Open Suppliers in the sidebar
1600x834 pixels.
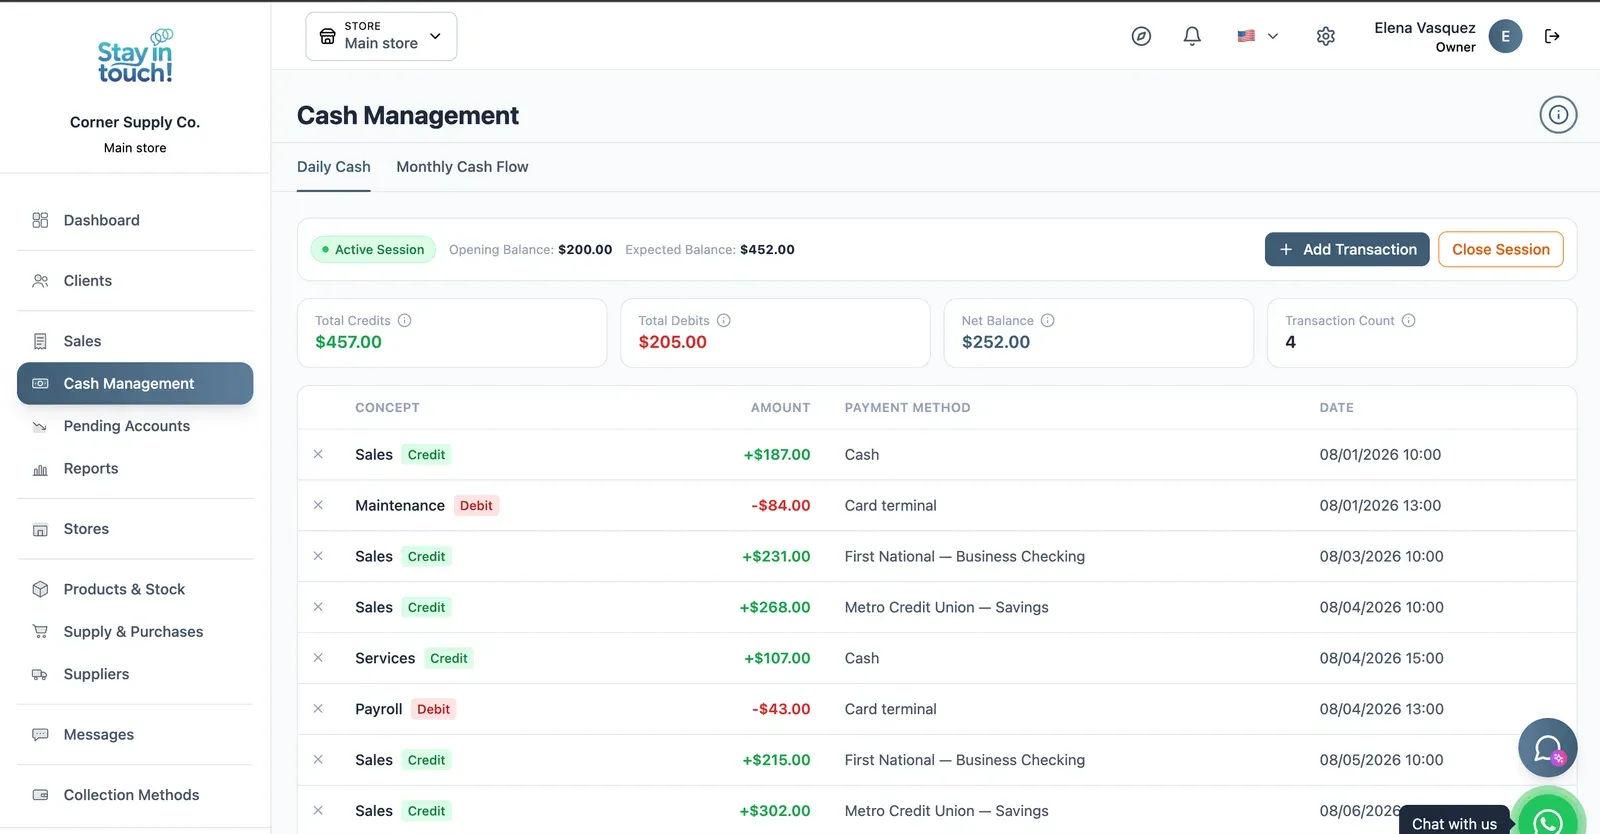[135, 674]
